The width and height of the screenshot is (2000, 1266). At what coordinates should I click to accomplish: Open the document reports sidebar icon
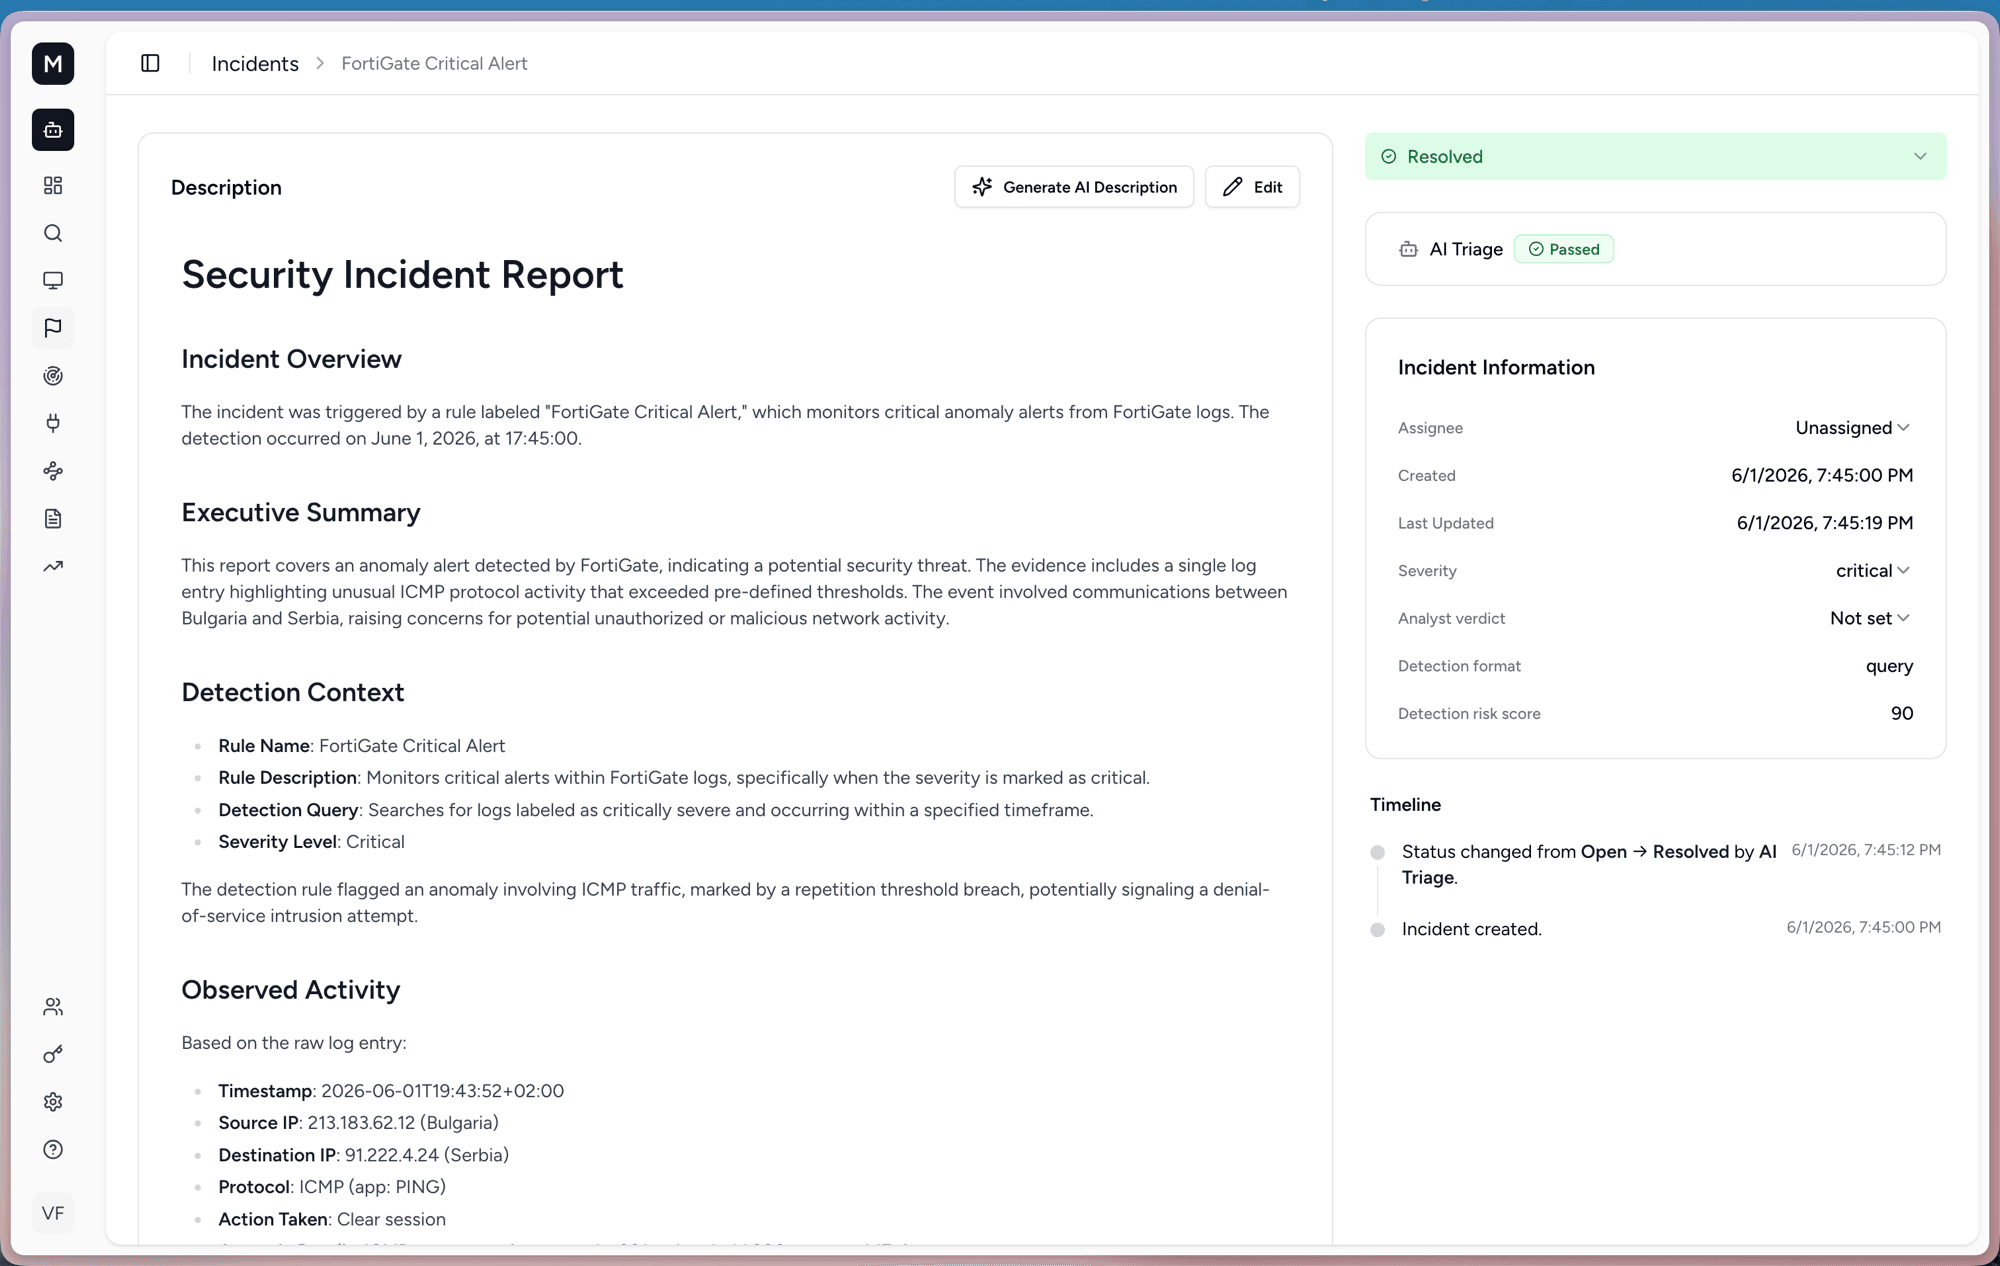click(x=53, y=519)
